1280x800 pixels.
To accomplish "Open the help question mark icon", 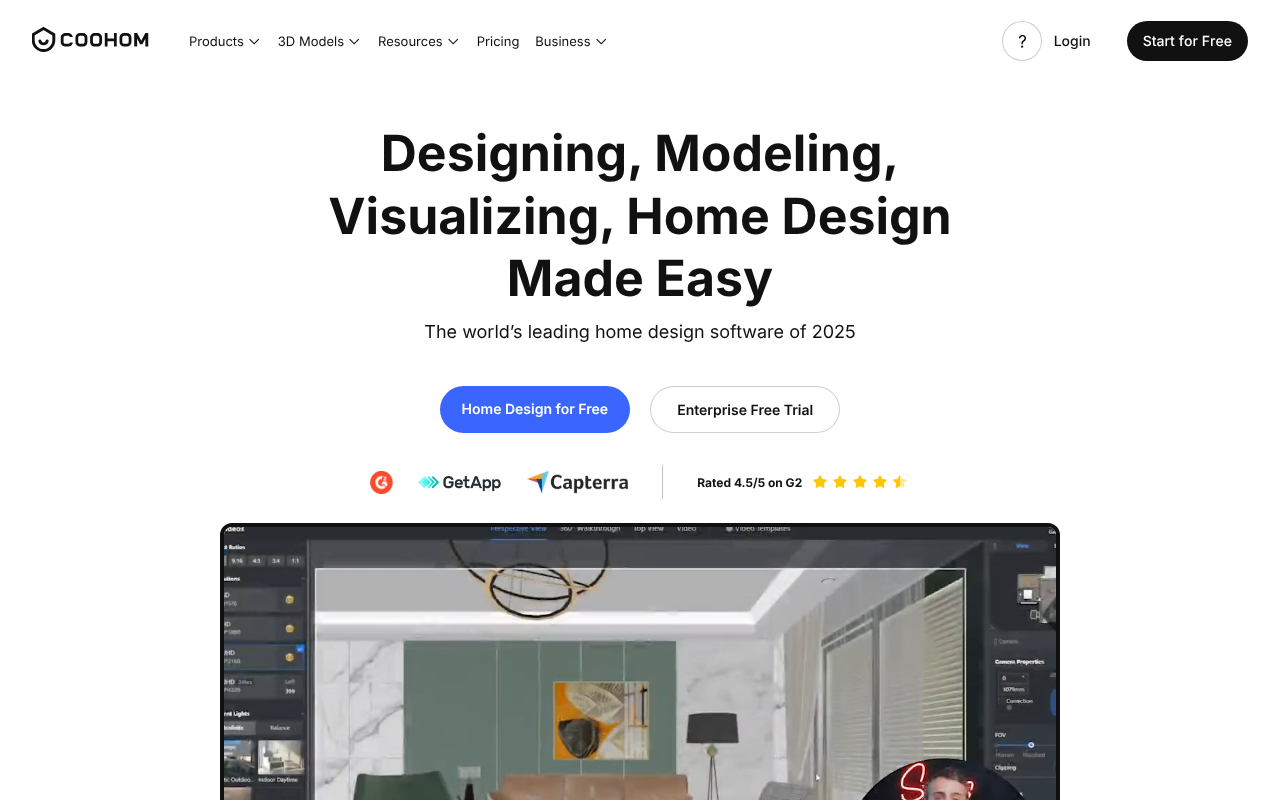I will (x=1021, y=41).
